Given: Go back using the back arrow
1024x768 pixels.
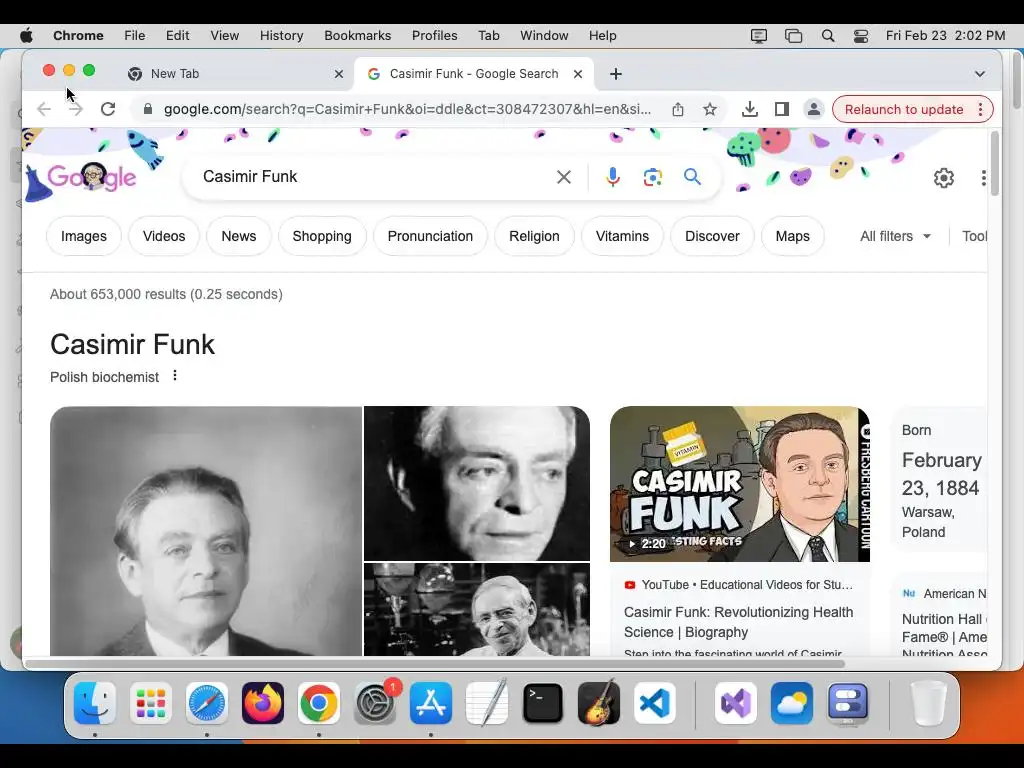Looking at the screenshot, I should click(44, 109).
